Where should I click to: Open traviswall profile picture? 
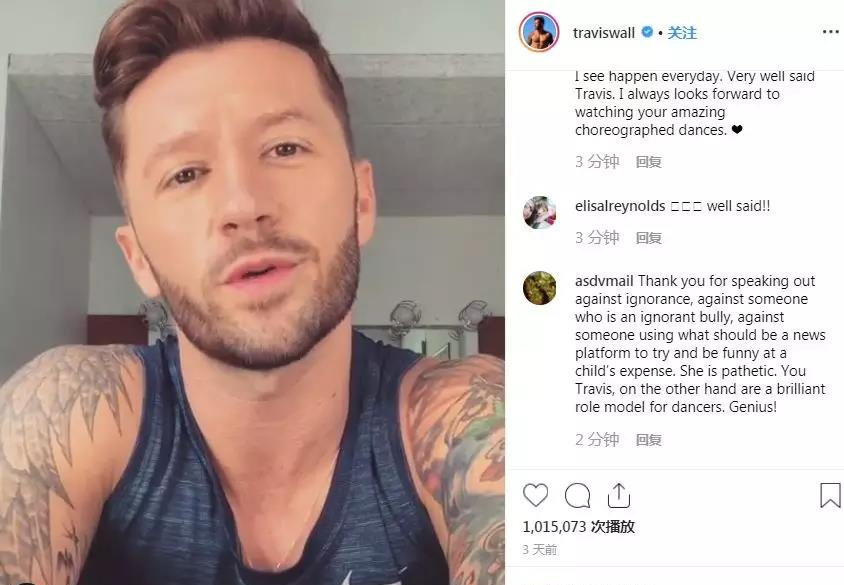click(x=539, y=32)
